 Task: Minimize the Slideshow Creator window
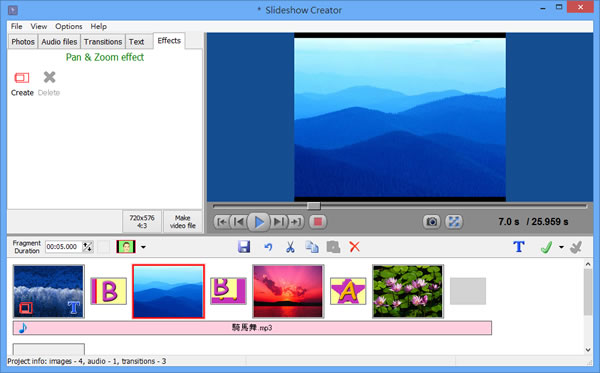click(x=543, y=8)
